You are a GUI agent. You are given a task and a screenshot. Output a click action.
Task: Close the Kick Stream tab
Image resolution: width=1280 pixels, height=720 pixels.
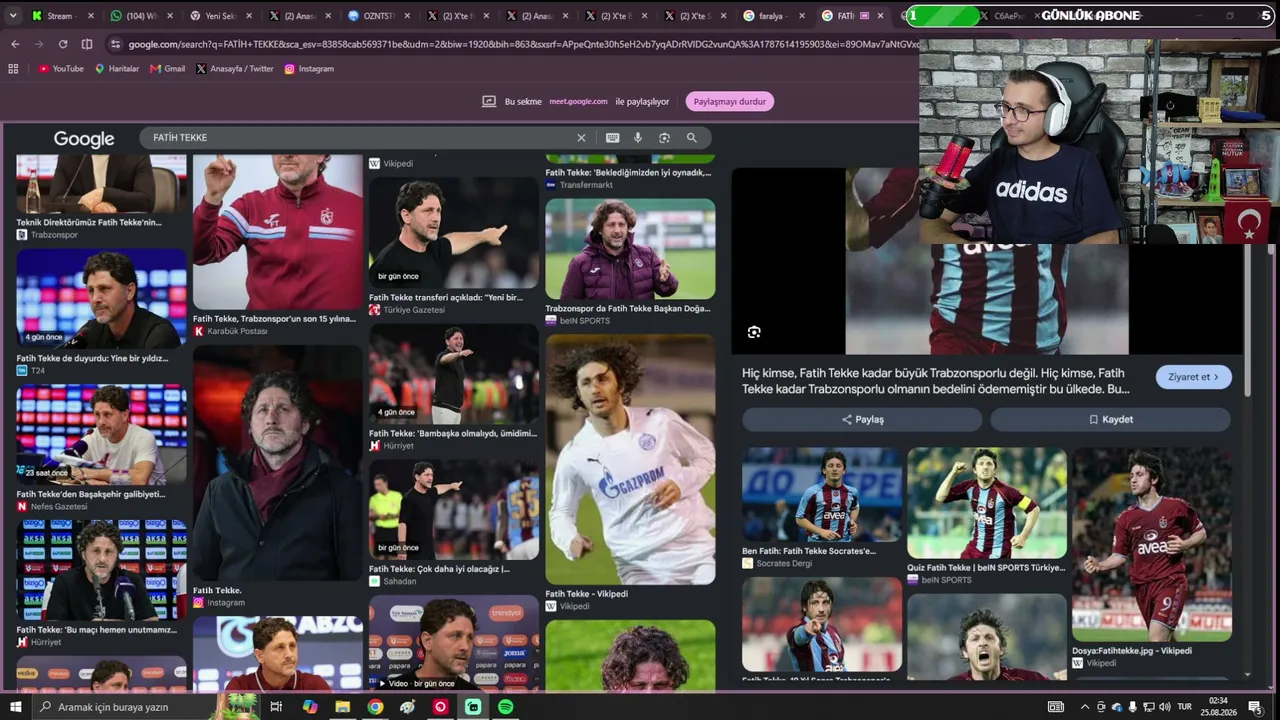point(90,16)
